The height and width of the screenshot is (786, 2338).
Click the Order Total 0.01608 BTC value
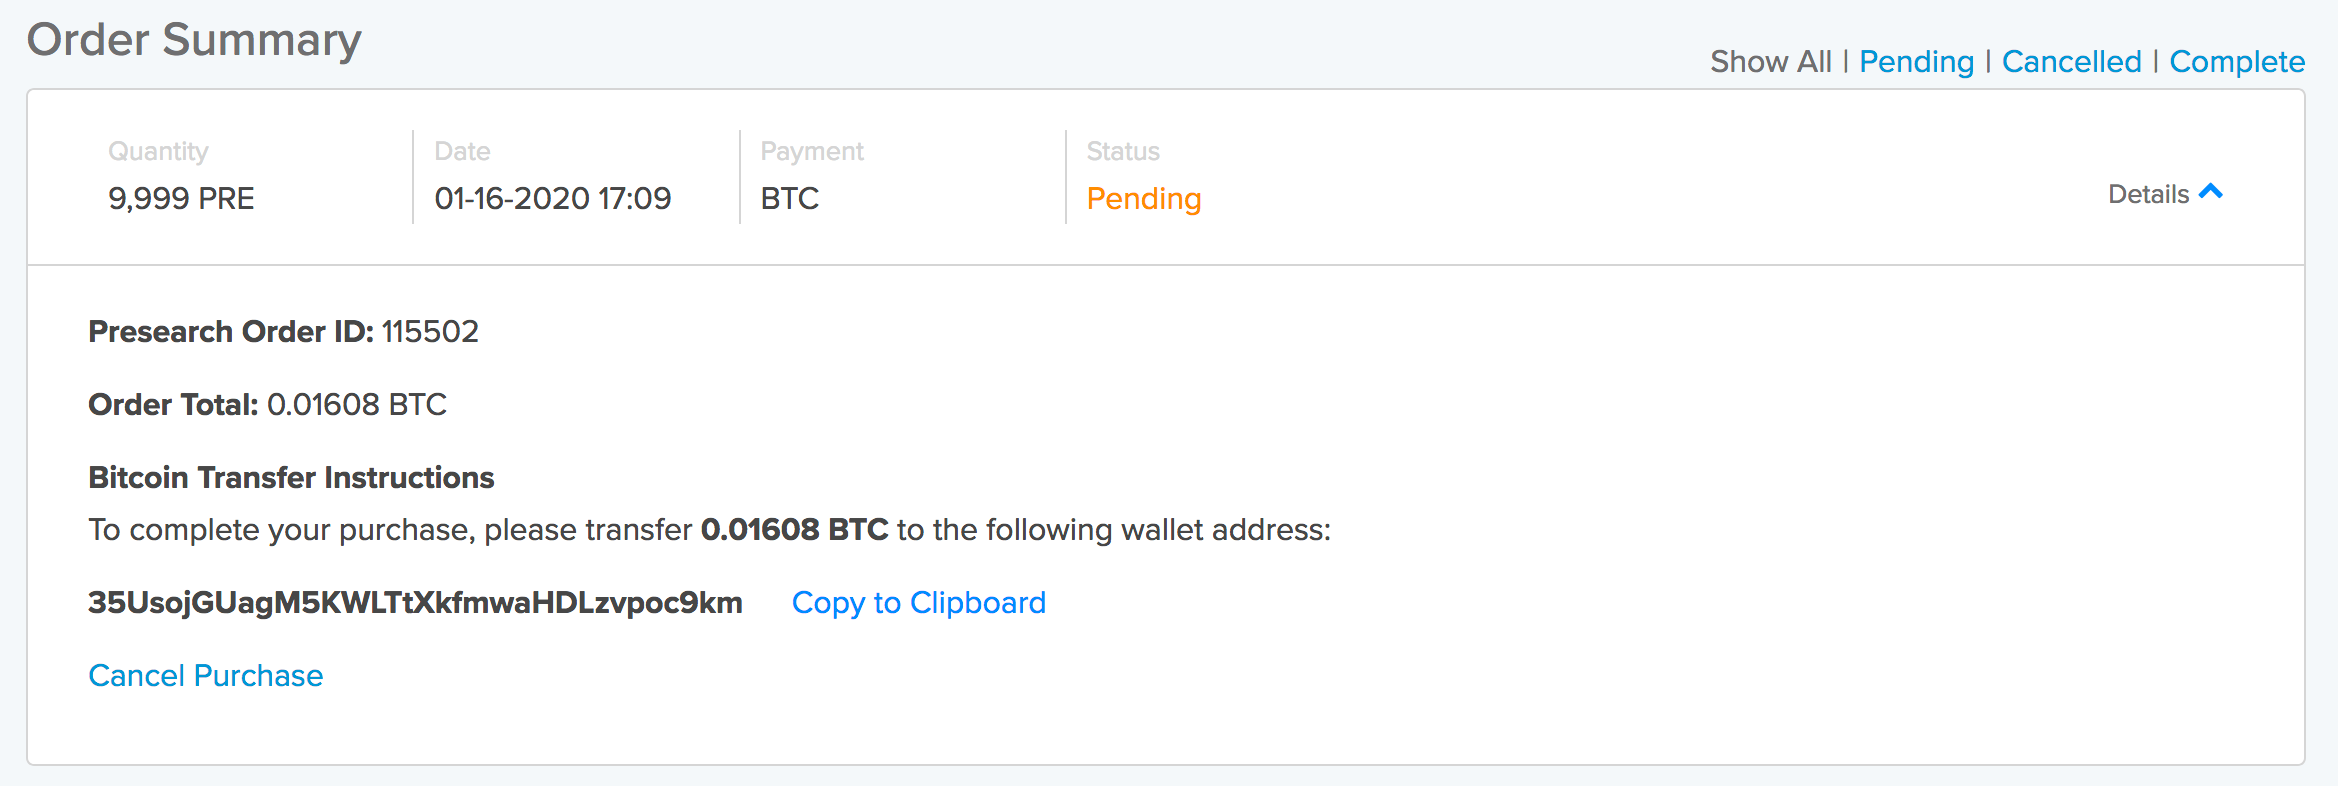(357, 405)
